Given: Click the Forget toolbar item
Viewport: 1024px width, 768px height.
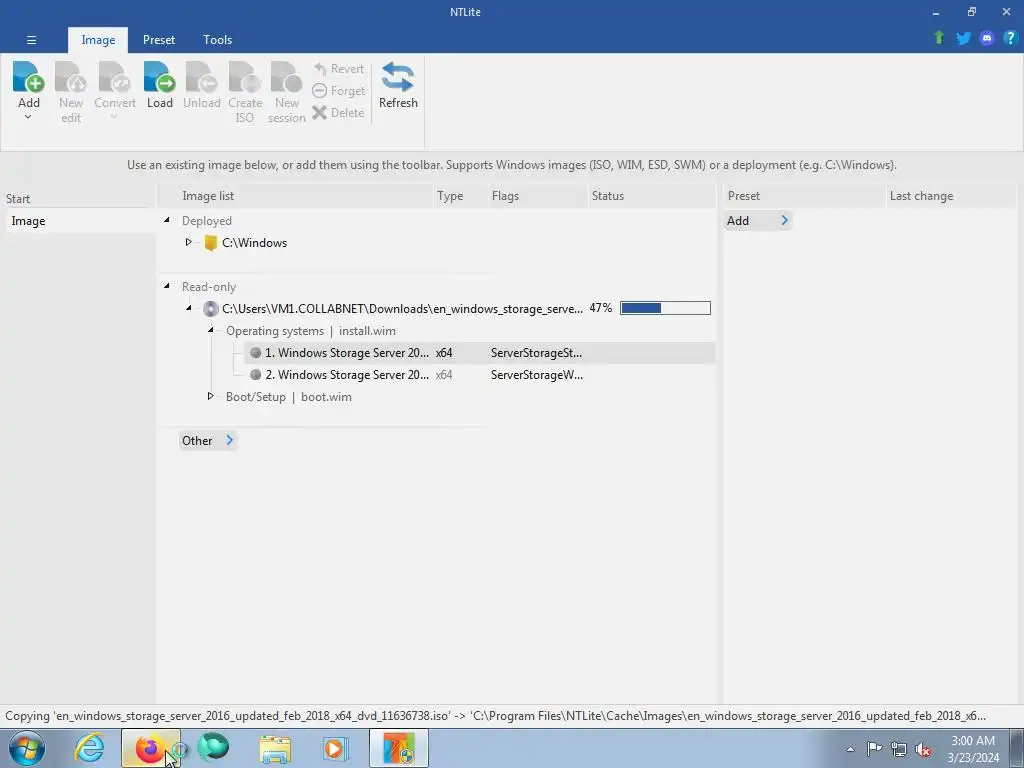Looking at the screenshot, I should (x=338, y=91).
